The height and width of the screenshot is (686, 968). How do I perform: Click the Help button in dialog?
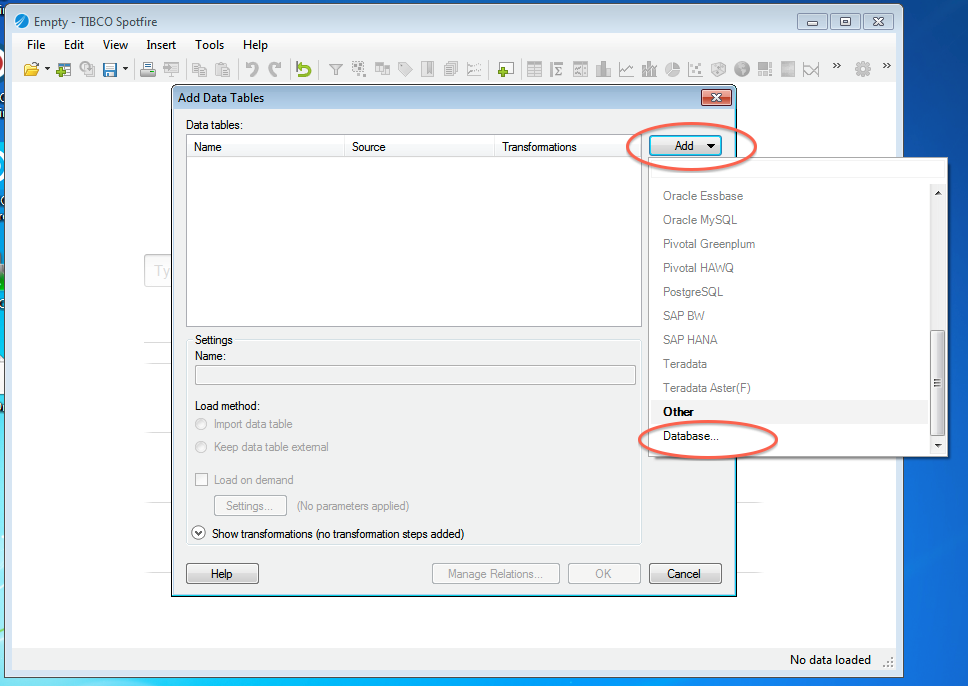pos(222,574)
